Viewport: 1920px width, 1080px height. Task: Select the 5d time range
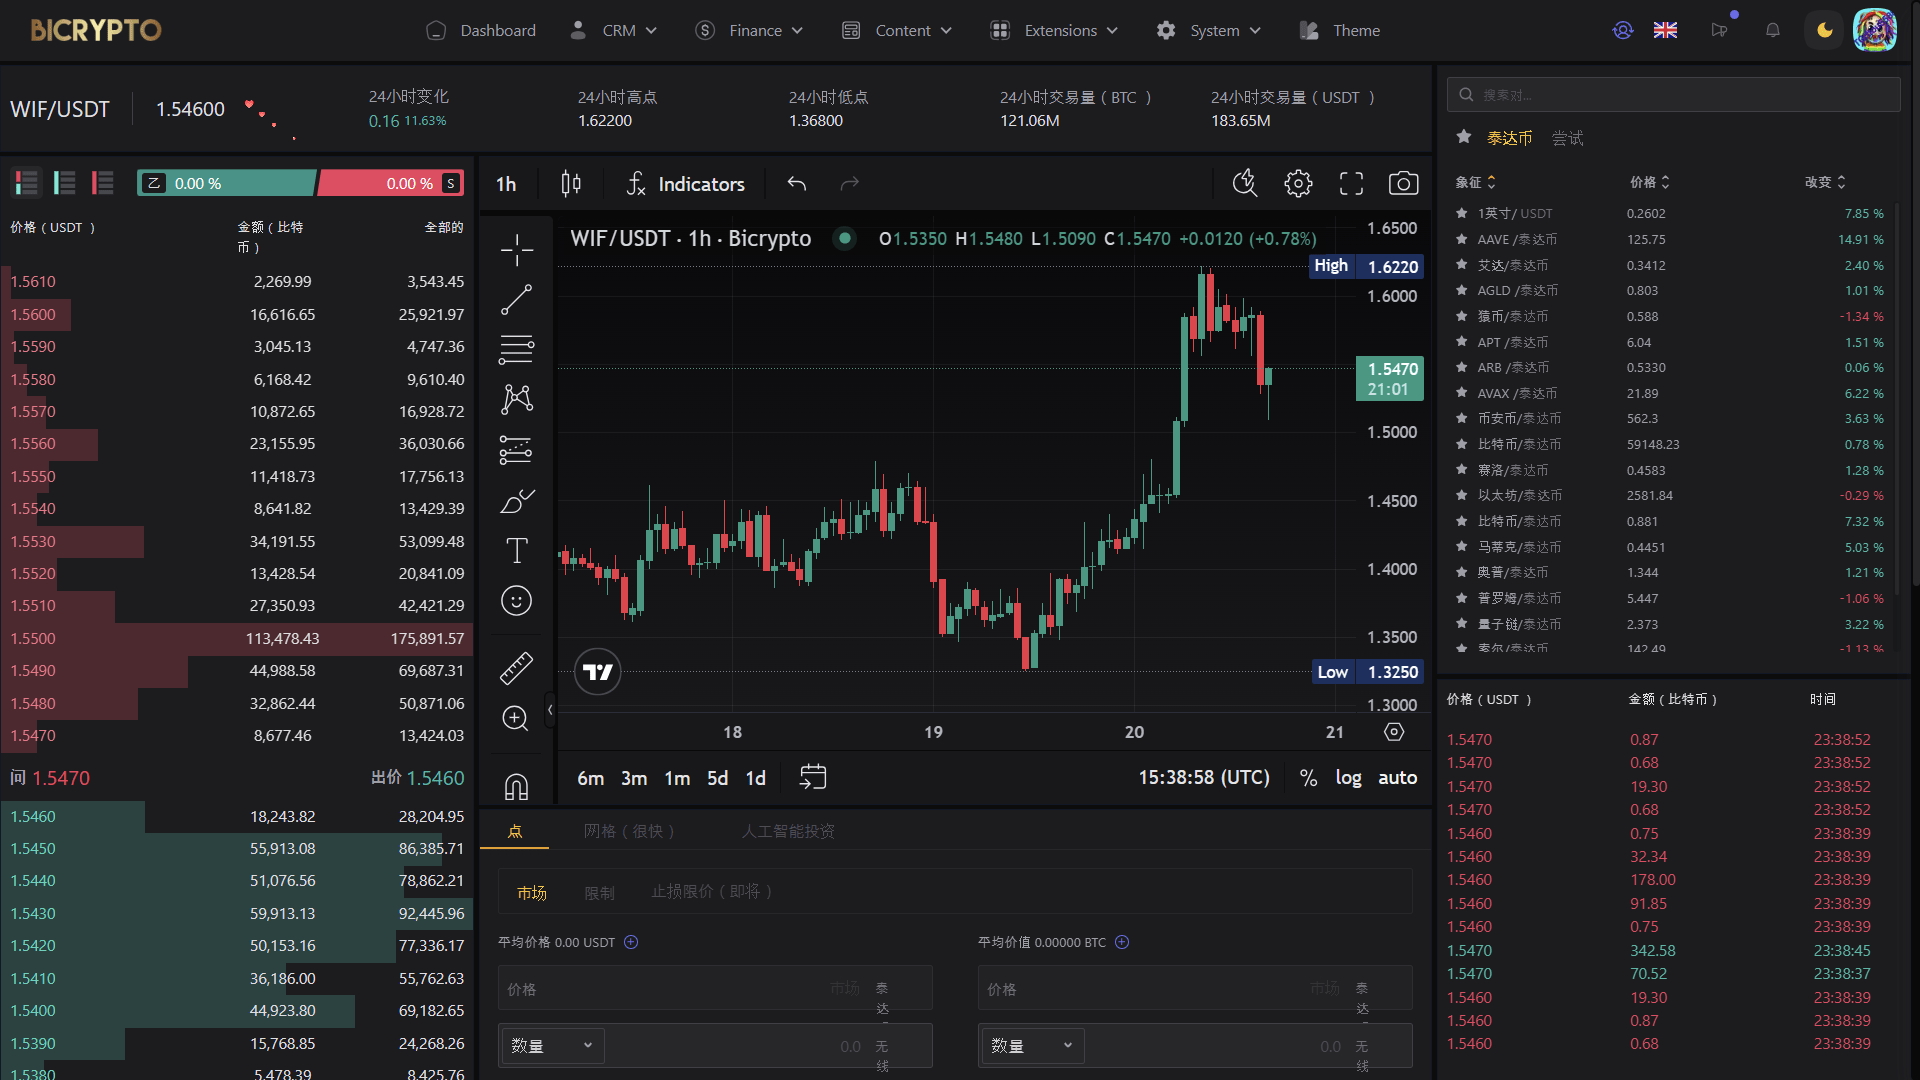coord(717,778)
